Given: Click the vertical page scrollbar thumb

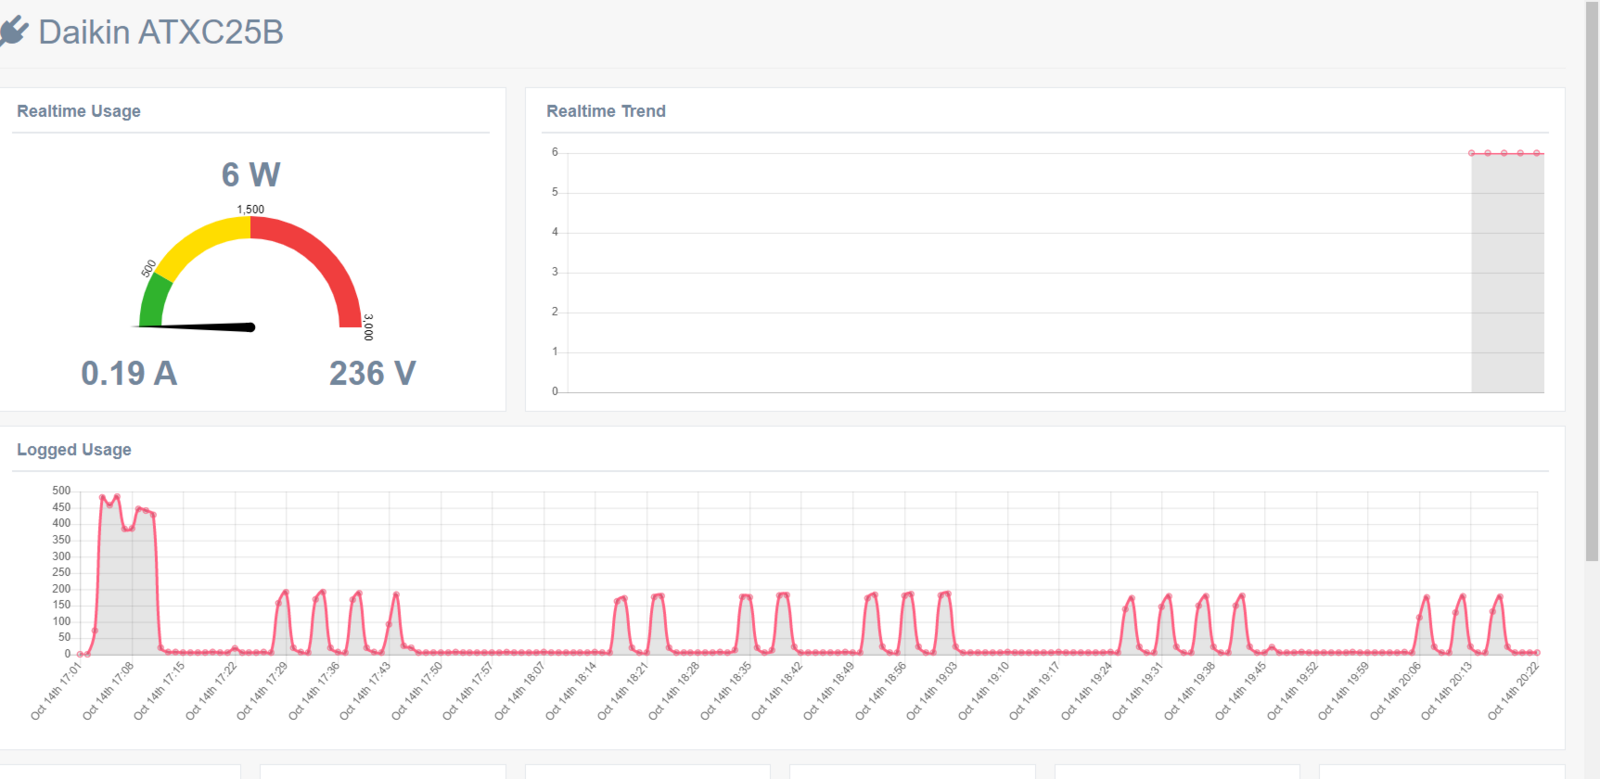Looking at the screenshot, I should pos(1592,281).
